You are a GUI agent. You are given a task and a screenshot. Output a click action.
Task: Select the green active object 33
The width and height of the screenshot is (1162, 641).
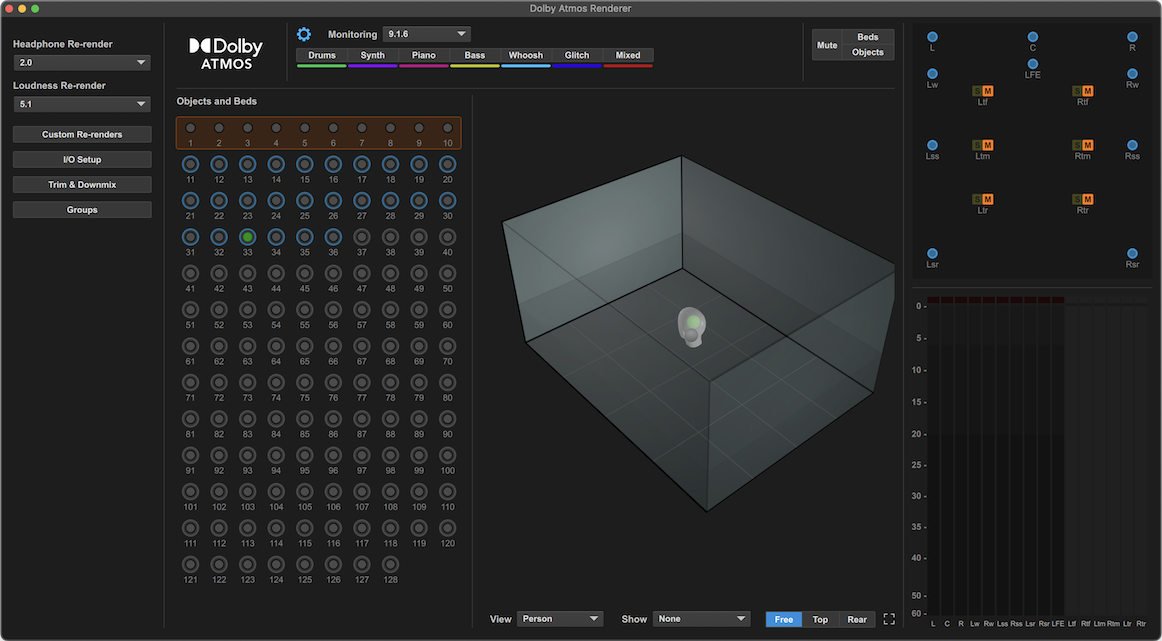(x=248, y=237)
